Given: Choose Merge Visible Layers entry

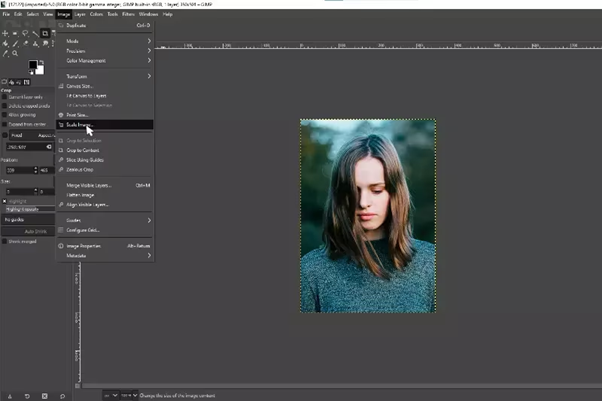Looking at the screenshot, I should coord(105,185).
